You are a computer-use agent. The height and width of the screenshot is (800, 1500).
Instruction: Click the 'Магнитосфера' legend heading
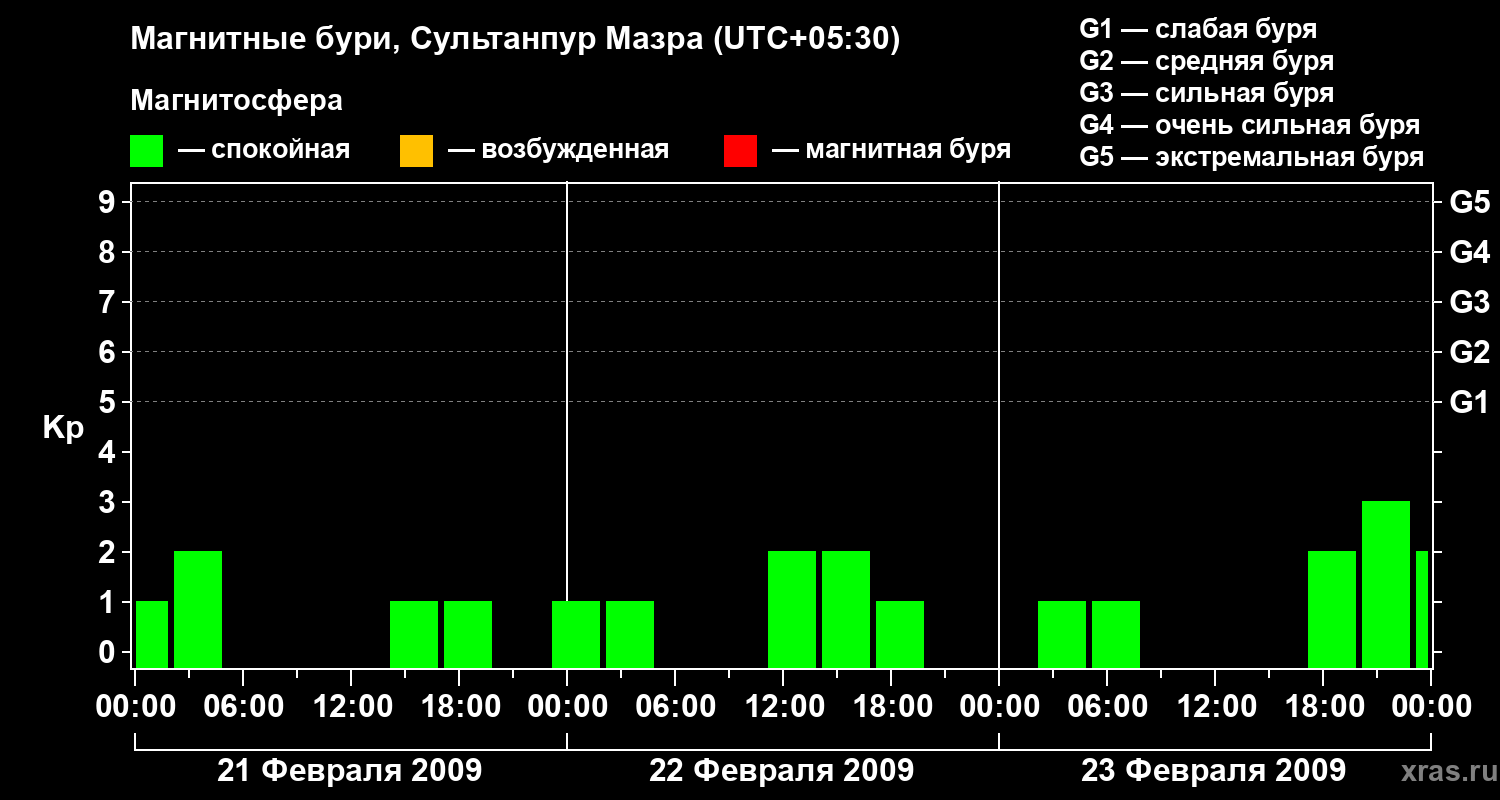(237, 101)
